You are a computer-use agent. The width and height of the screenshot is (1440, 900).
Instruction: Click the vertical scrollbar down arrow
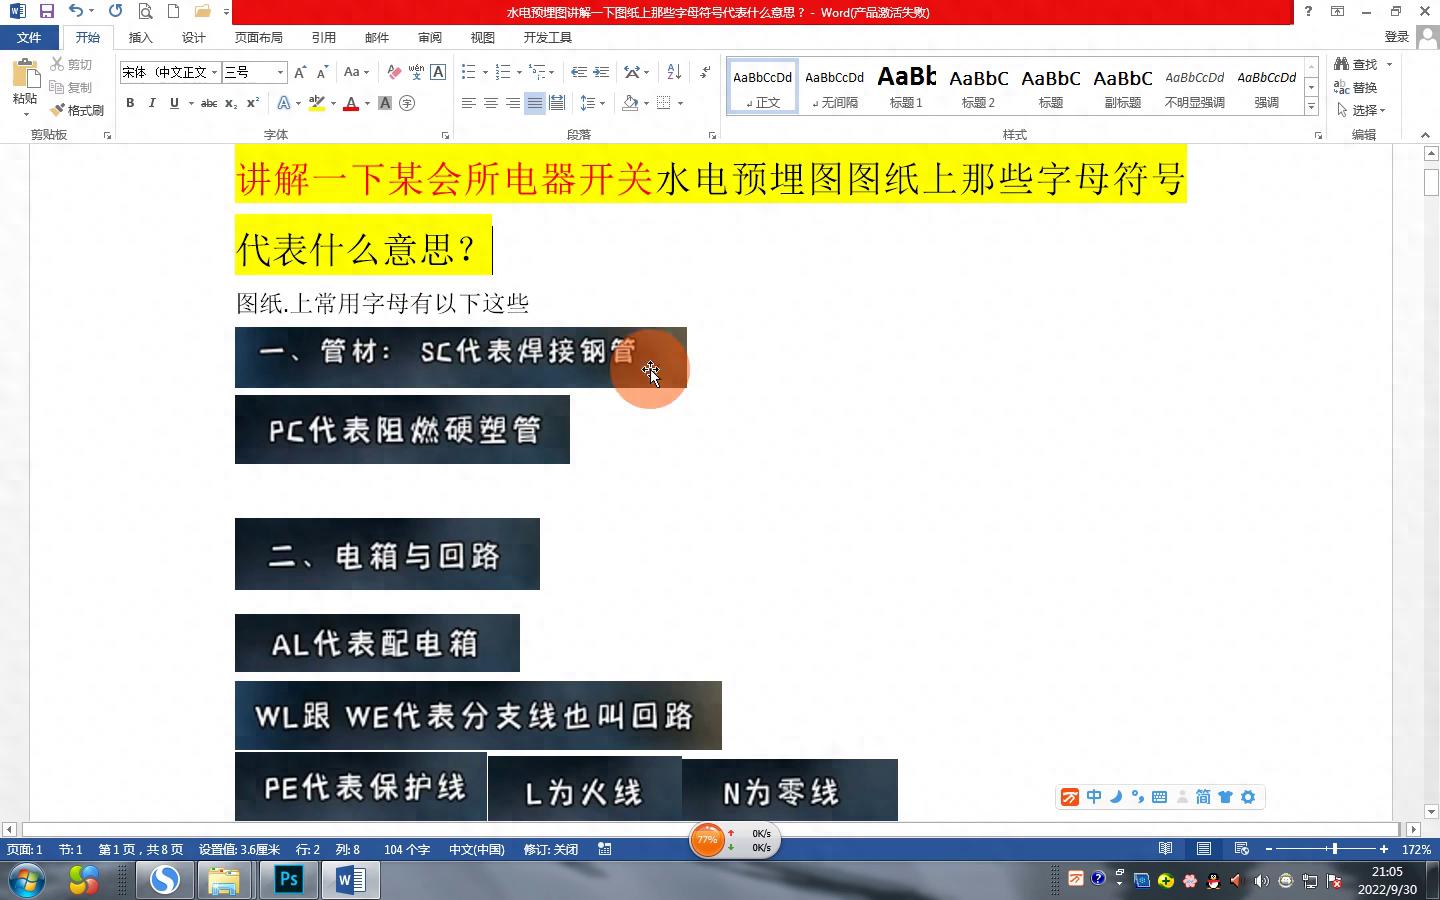1431,812
